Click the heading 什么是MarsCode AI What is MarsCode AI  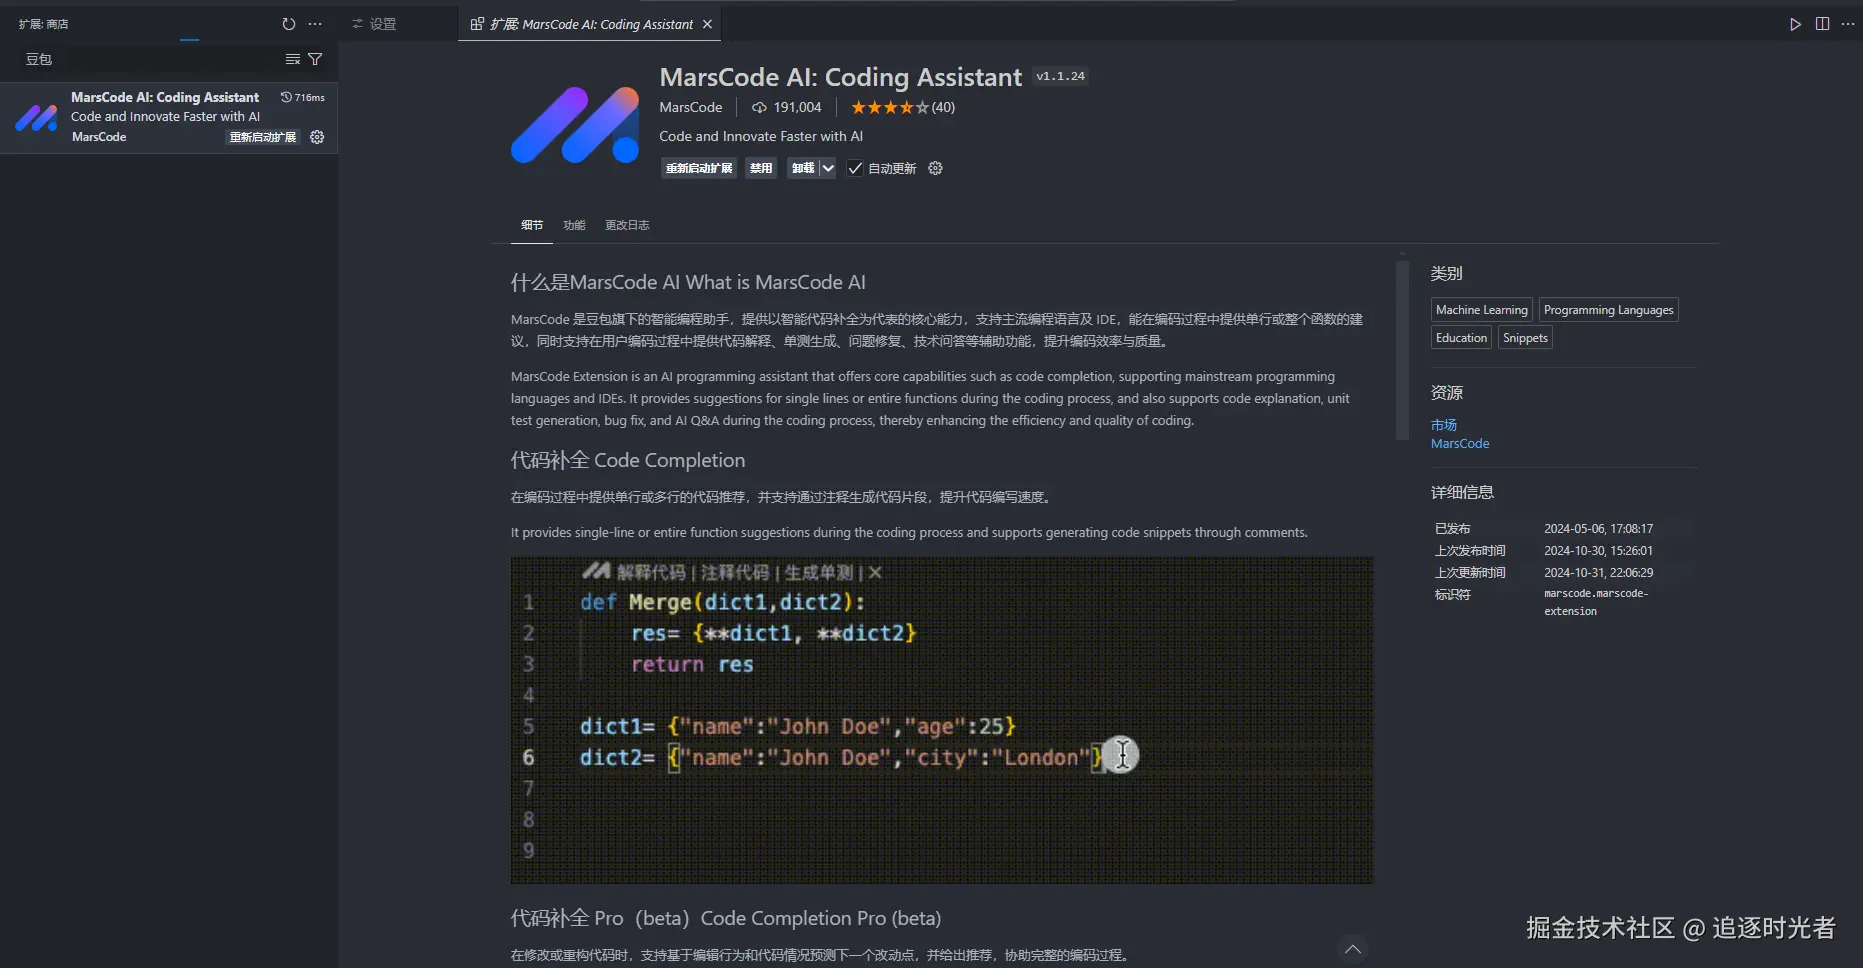[688, 283]
